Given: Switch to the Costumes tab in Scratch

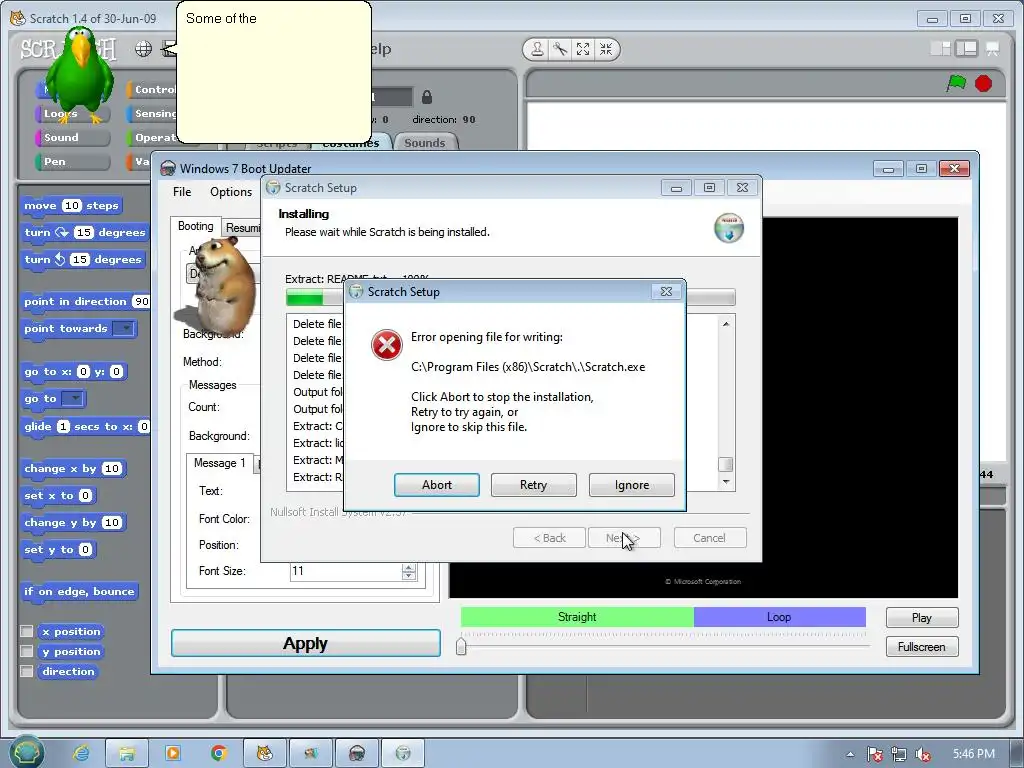Looking at the screenshot, I should 351,144.
